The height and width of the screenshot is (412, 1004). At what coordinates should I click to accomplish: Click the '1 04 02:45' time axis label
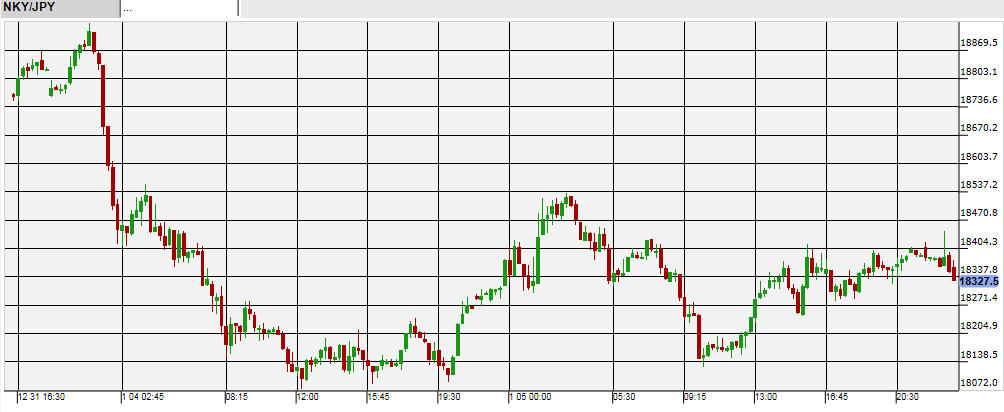pyautogui.click(x=142, y=397)
